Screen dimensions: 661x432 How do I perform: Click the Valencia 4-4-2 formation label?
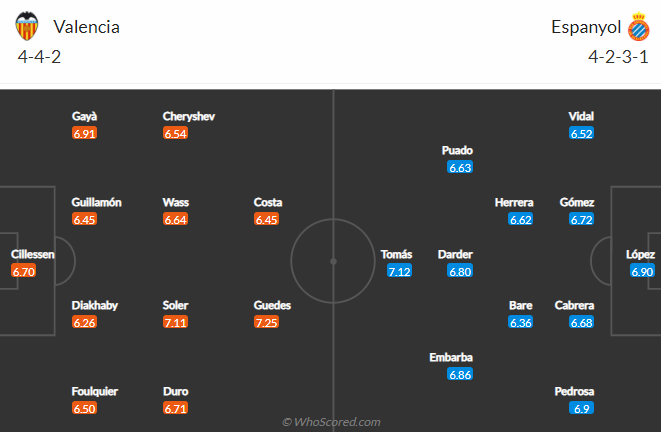[39, 57]
